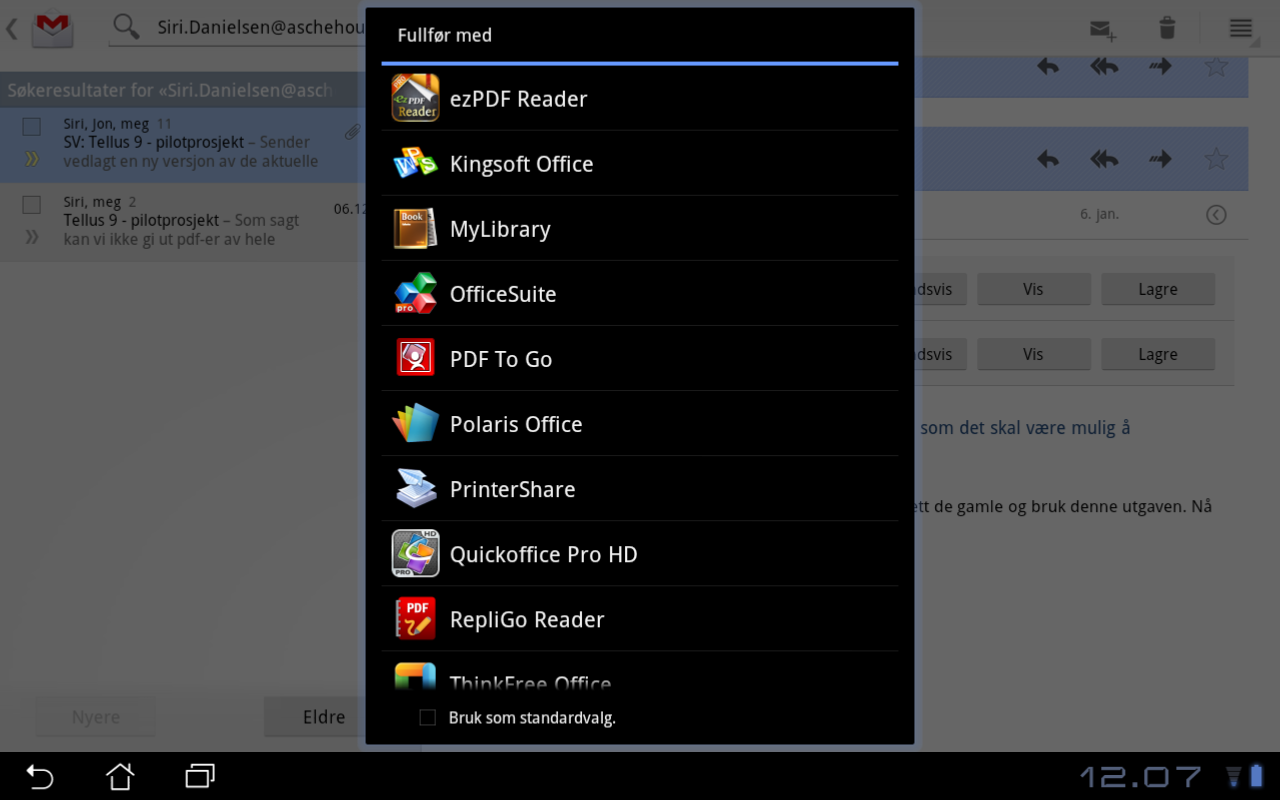The height and width of the screenshot is (800, 1280).
Task: Compose new mail with envelope icon
Action: point(1103,29)
